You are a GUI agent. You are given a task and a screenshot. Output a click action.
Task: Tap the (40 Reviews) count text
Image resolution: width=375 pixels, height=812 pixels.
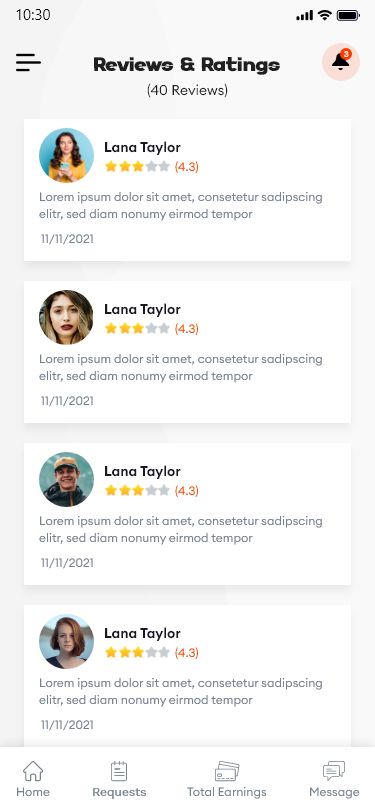pyautogui.click(x=188, y=90)
